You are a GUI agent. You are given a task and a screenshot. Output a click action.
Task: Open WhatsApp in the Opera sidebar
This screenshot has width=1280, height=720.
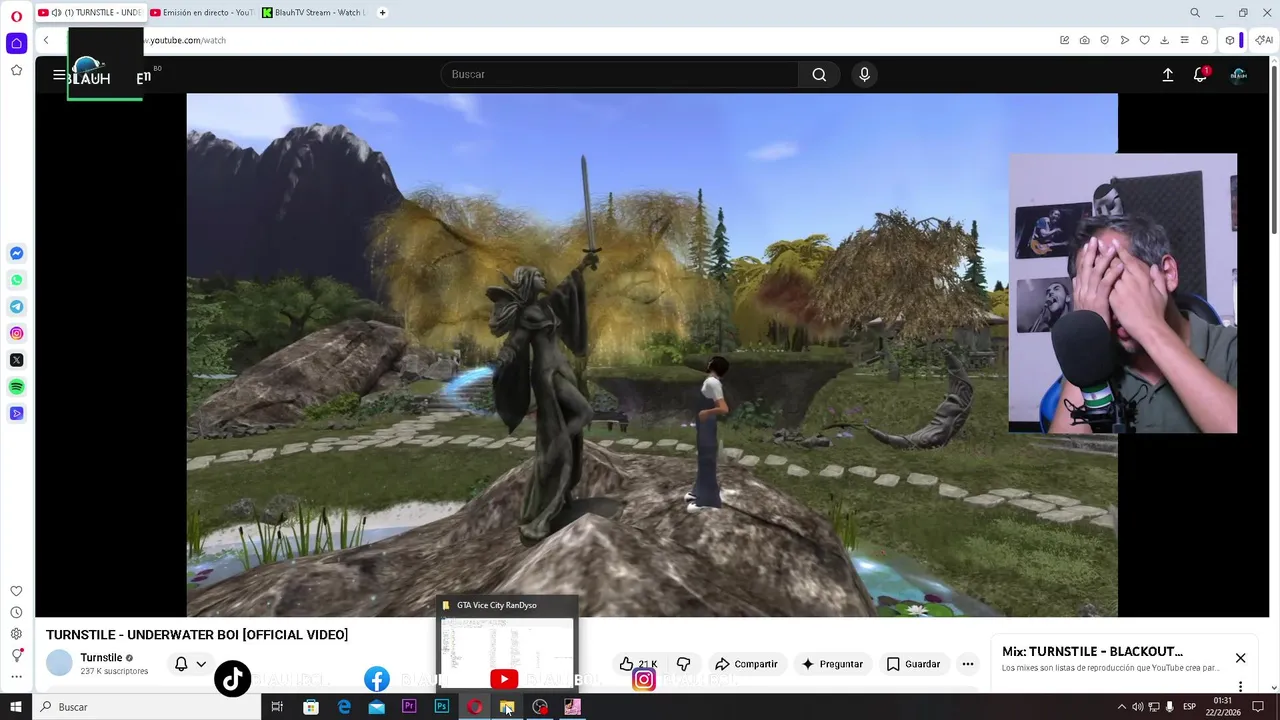pos(16,280)
